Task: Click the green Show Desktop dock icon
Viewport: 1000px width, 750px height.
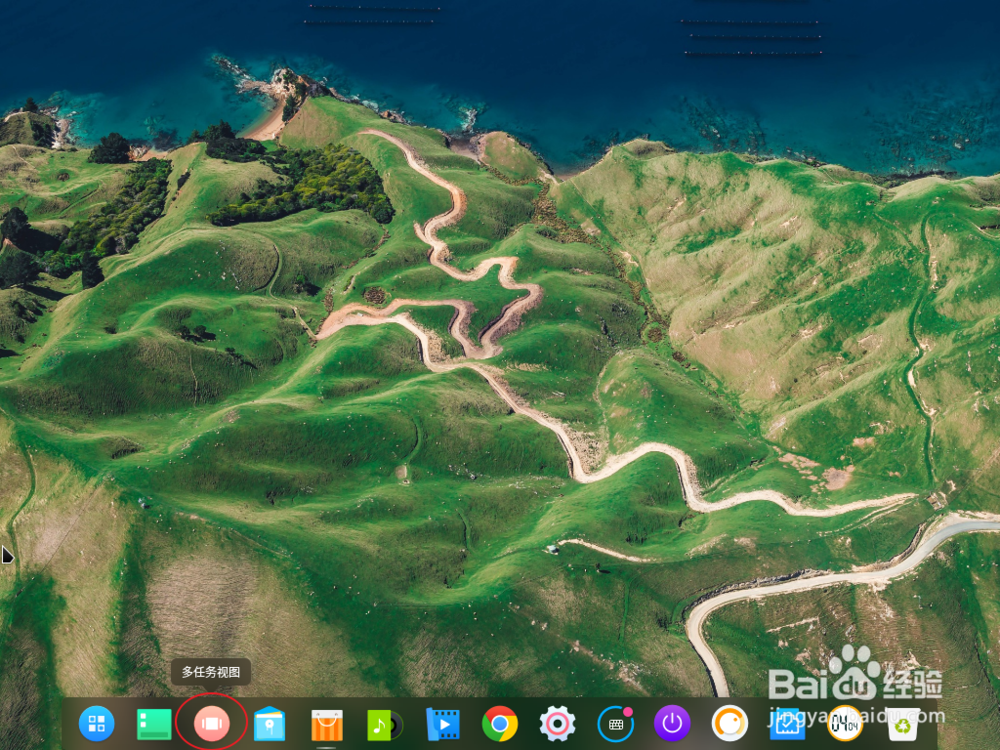Action: pyautogui.click(x=154, y=724)
